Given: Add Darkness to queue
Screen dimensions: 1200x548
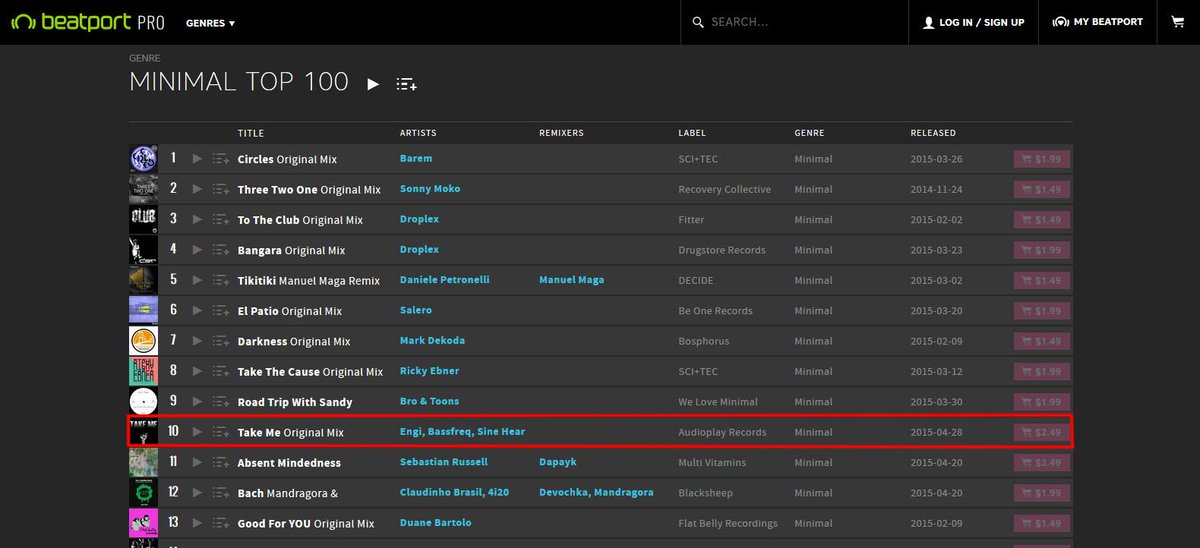Looking at the screenshot, I should click(x=221, y=341).
